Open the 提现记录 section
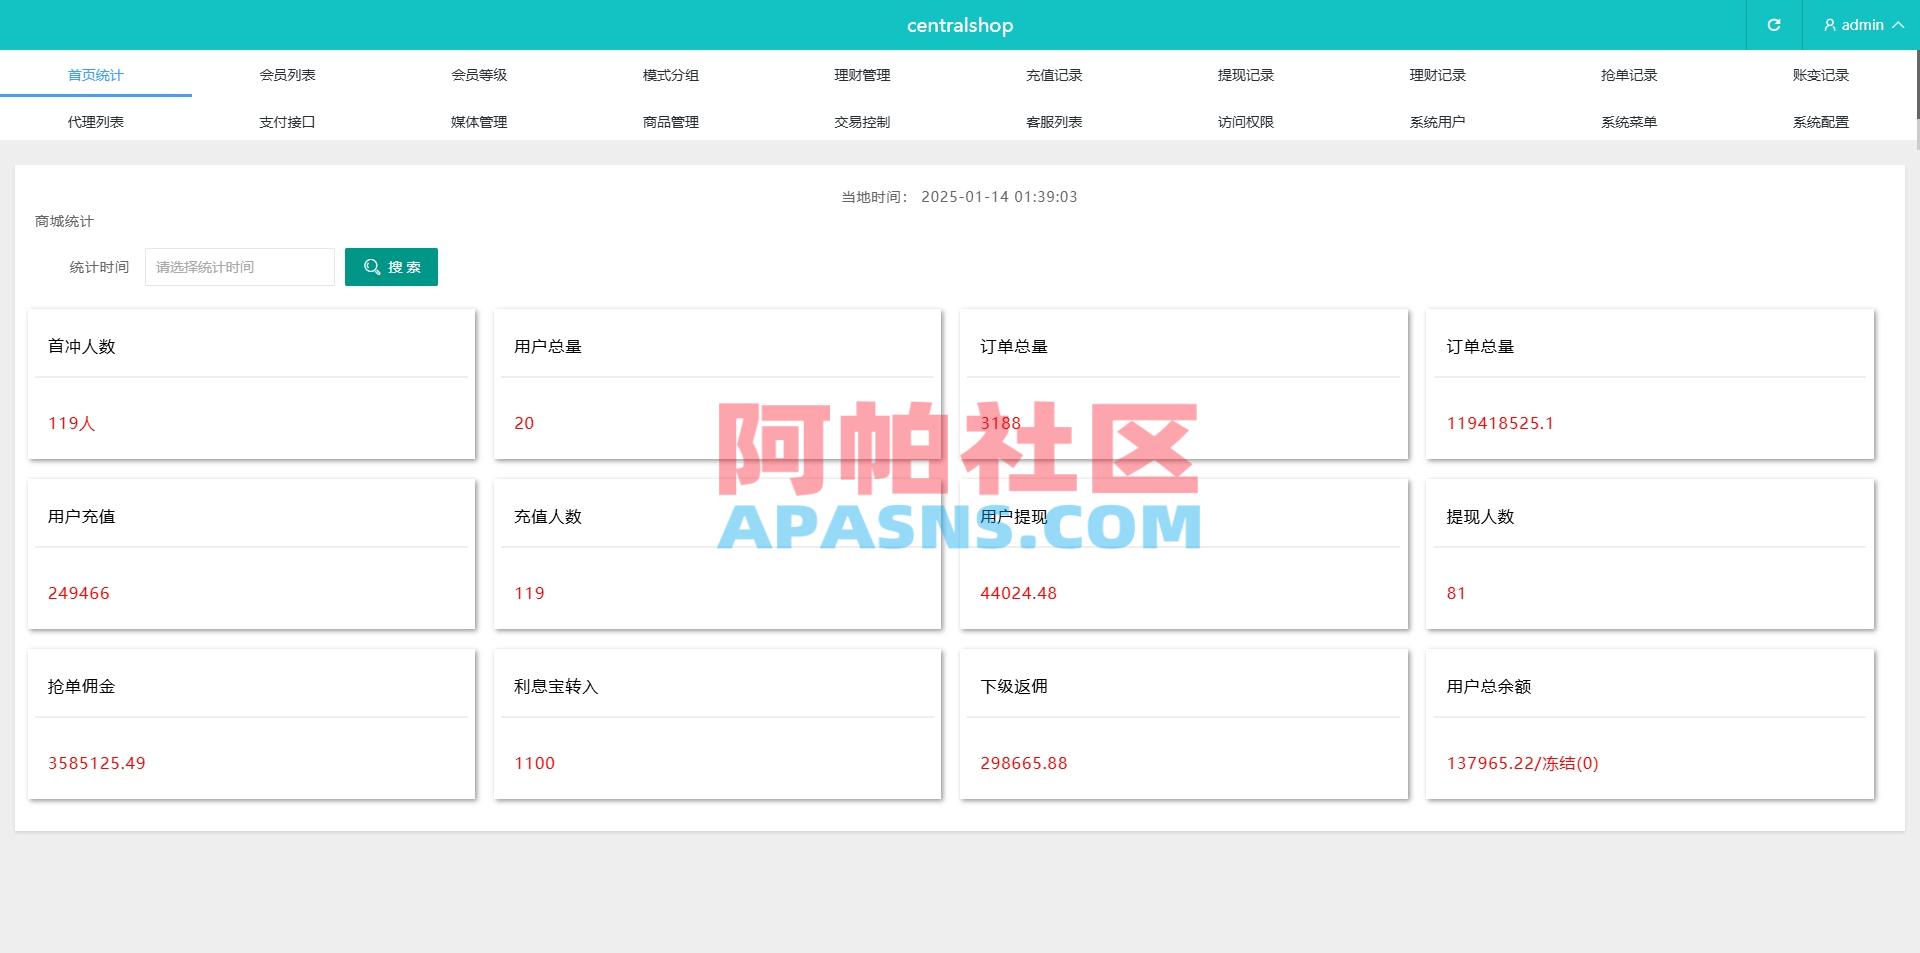Image resolution: width=1920 pixels, height=953 pixels. point(1245,74)
